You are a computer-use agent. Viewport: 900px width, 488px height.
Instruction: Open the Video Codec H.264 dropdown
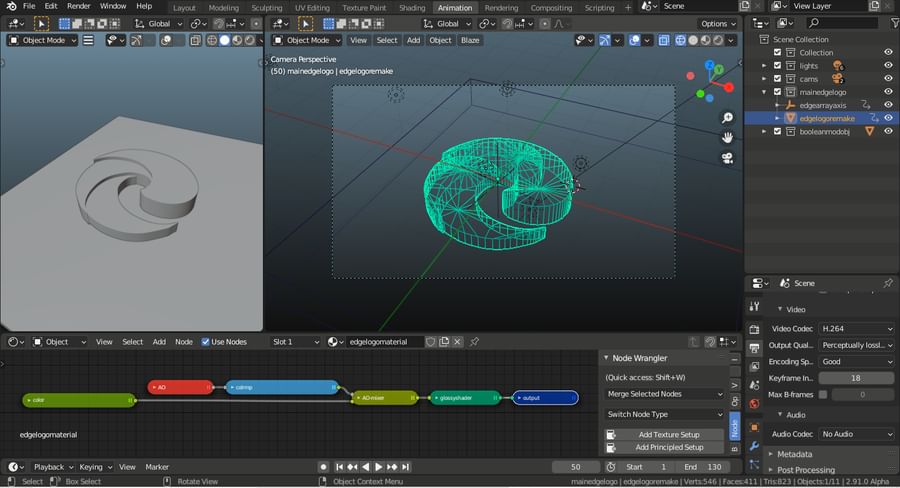[x=857, y=329]
